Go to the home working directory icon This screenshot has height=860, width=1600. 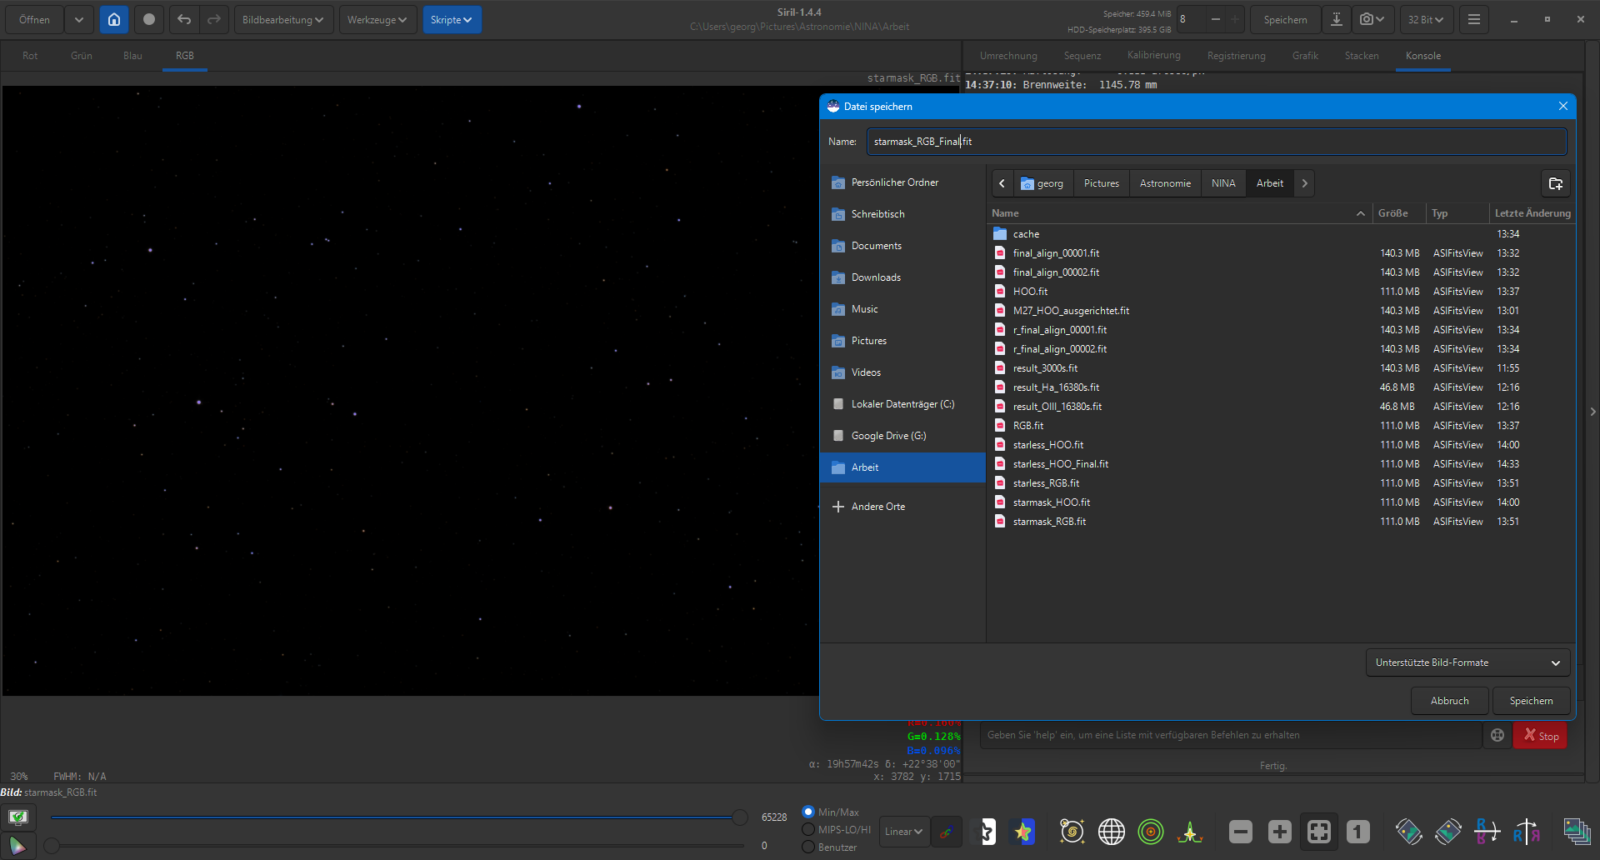coord(114,19)
